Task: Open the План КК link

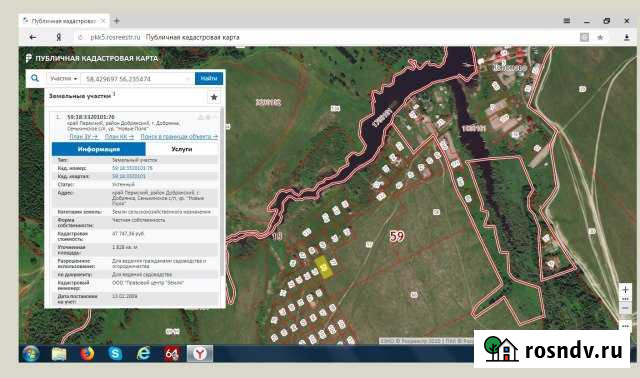Action: [119, 137]
